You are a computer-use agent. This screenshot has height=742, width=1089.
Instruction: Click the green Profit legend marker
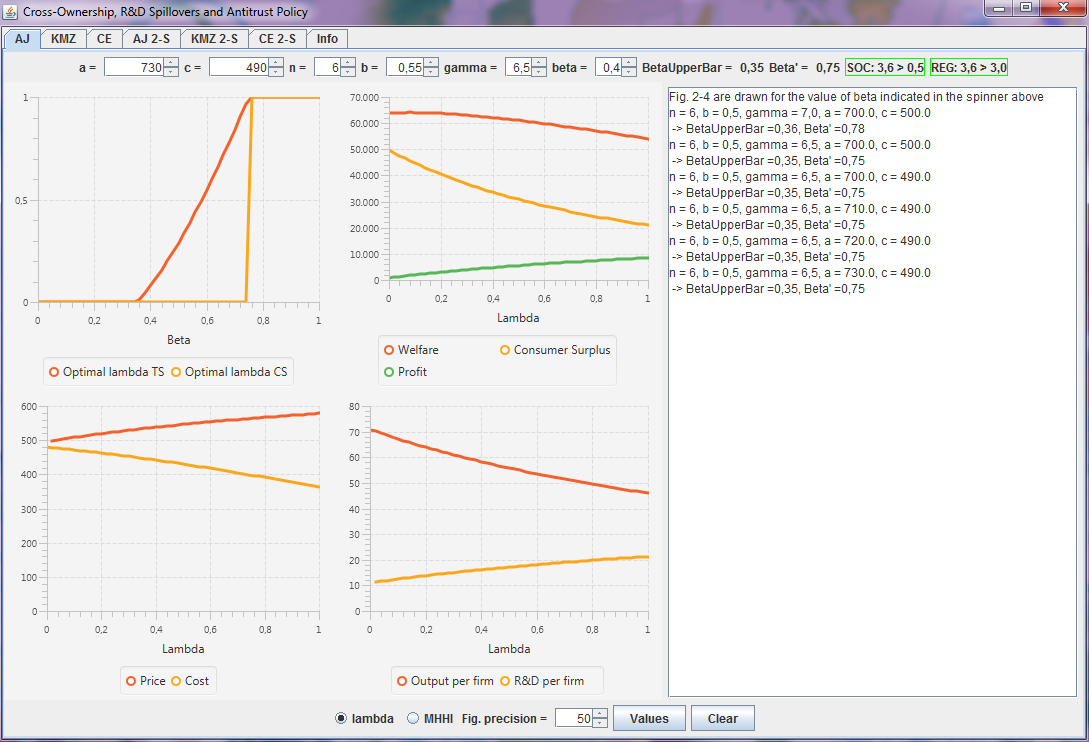tap(388, 371)
